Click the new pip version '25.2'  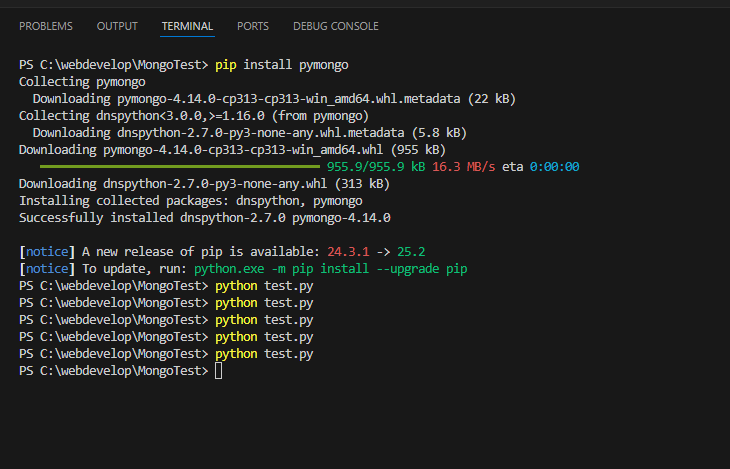(411, 252)
